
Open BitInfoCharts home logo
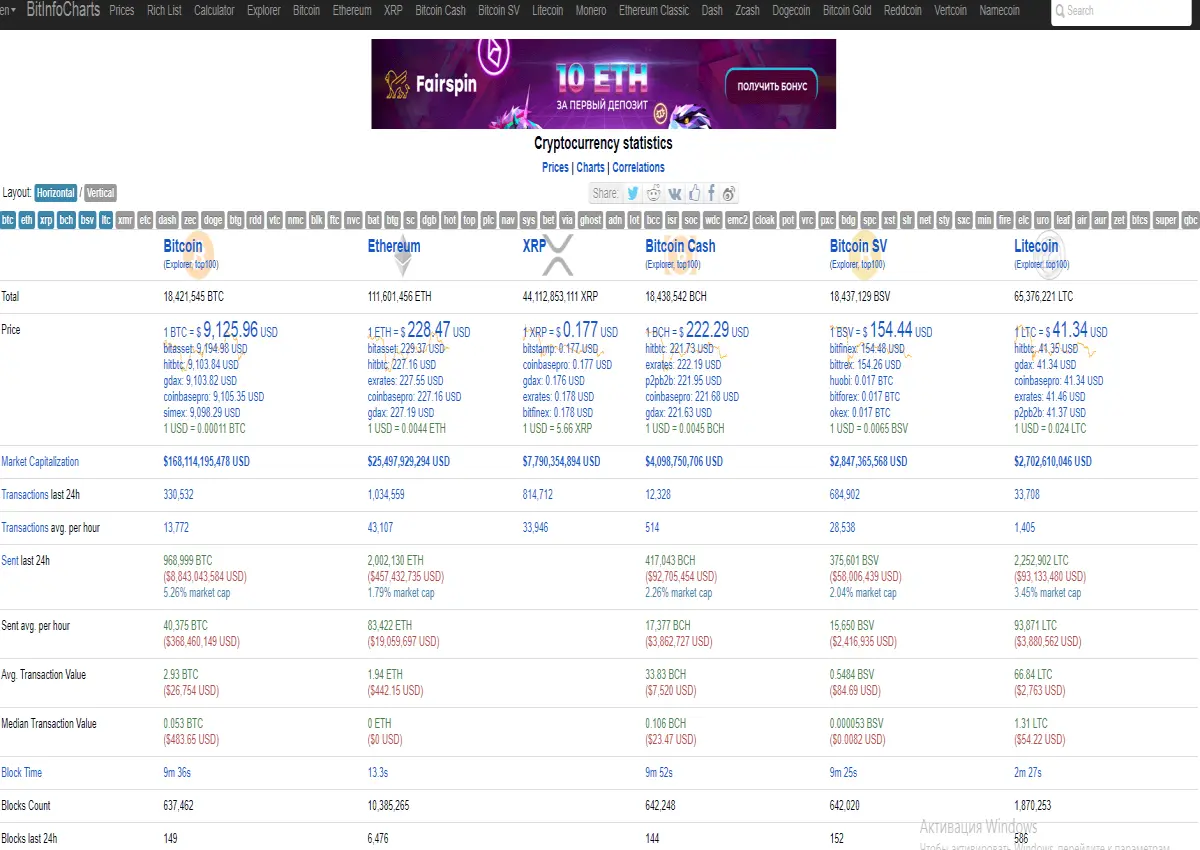(x=63, y=10)
